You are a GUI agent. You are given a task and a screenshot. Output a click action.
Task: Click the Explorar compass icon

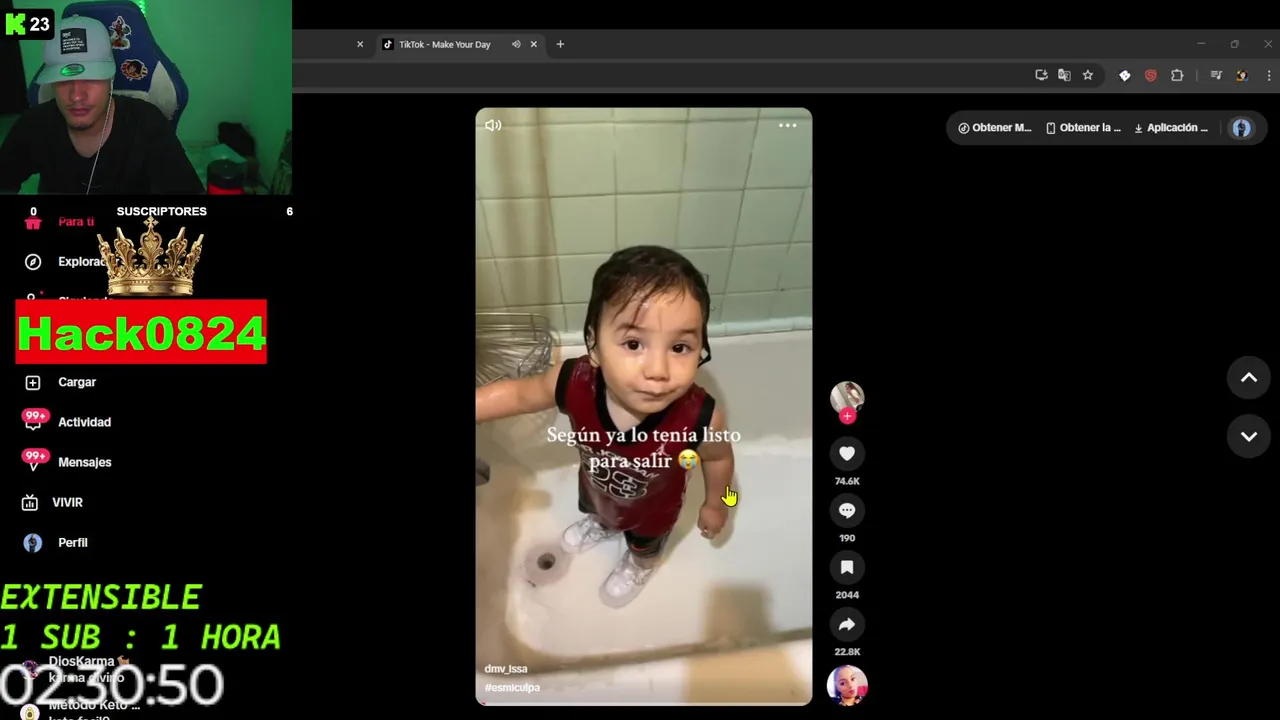33,262
